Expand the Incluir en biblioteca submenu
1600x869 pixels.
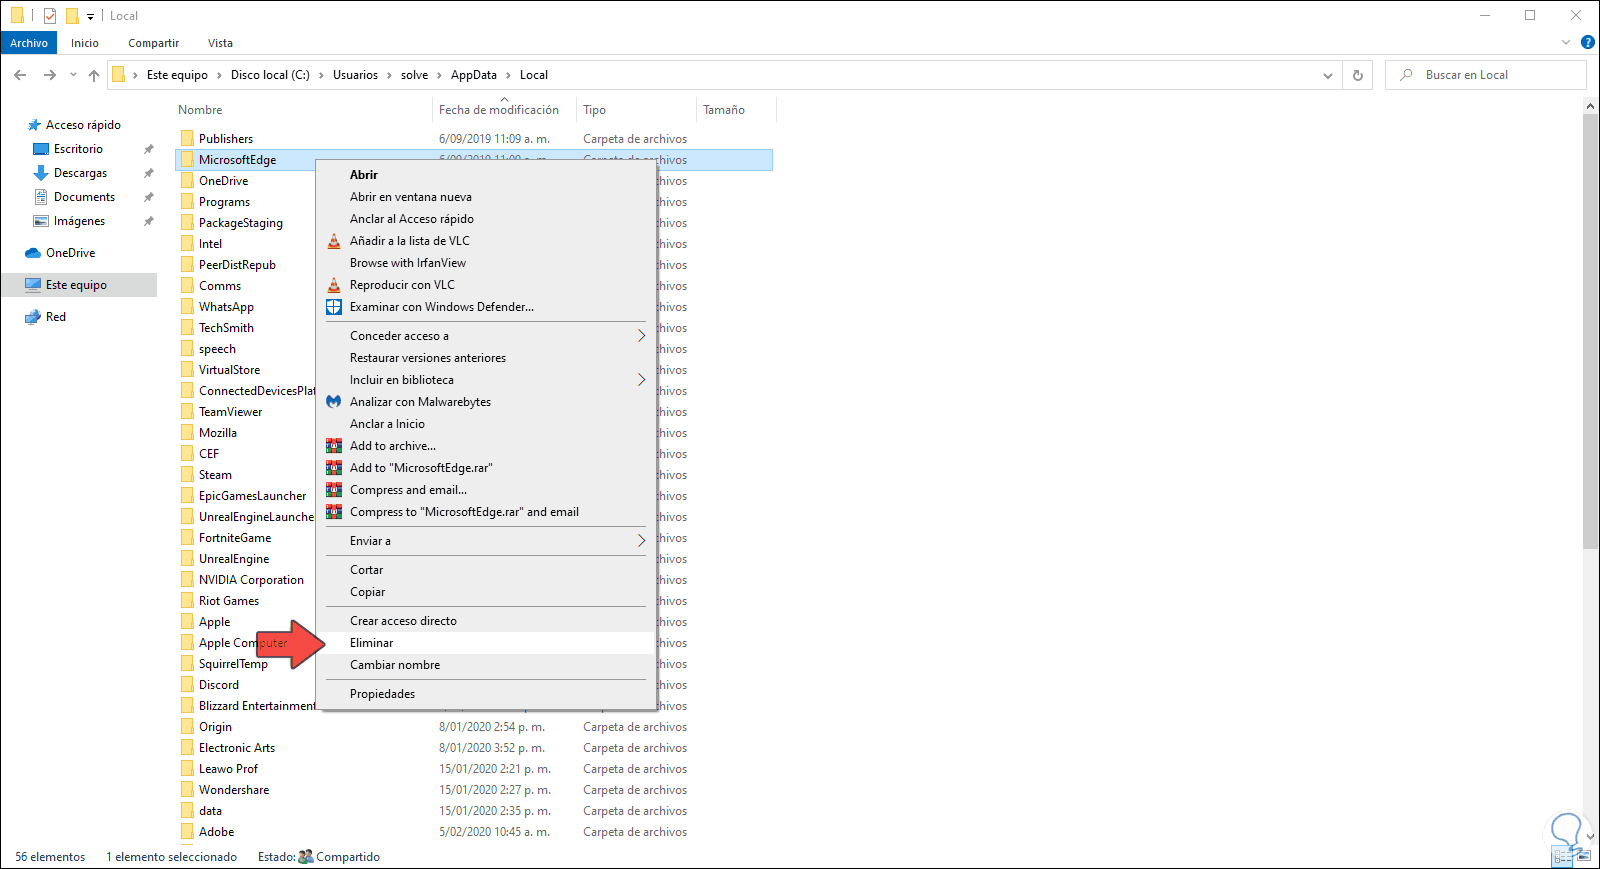tap(642, 380)
